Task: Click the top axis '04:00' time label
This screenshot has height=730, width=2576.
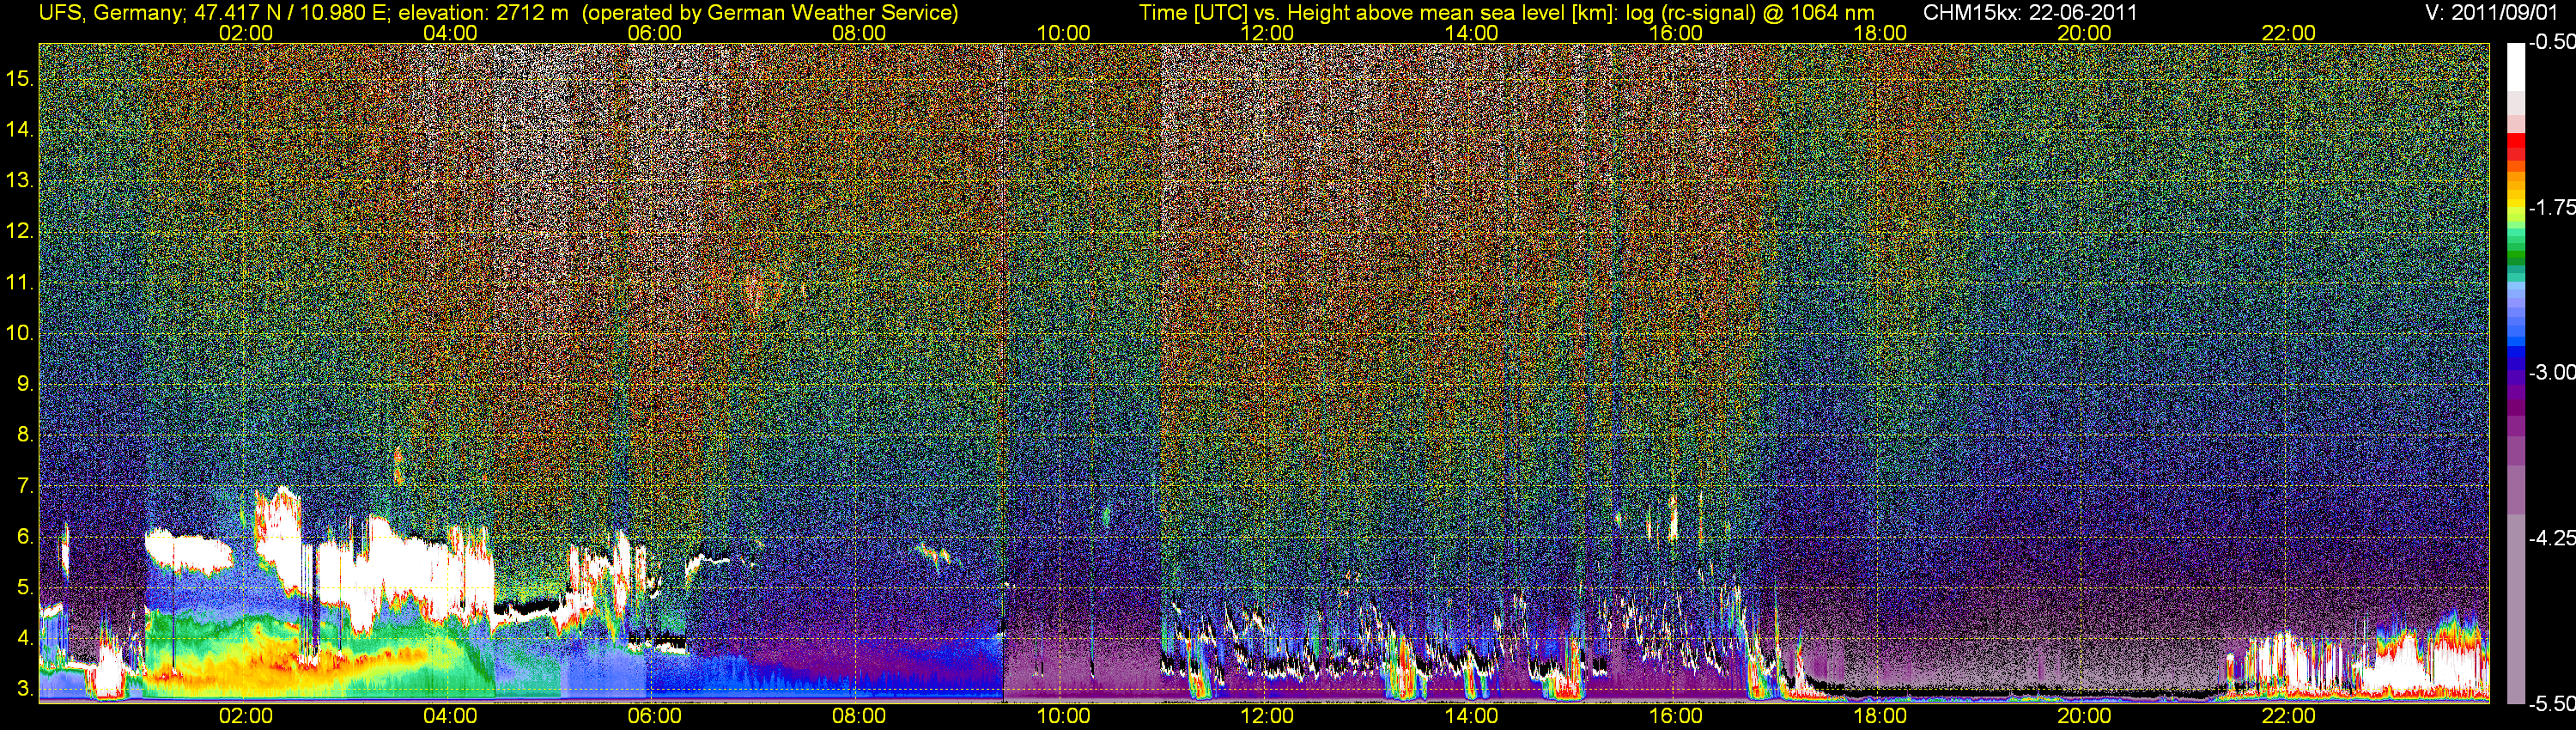Action: (450, 33)
